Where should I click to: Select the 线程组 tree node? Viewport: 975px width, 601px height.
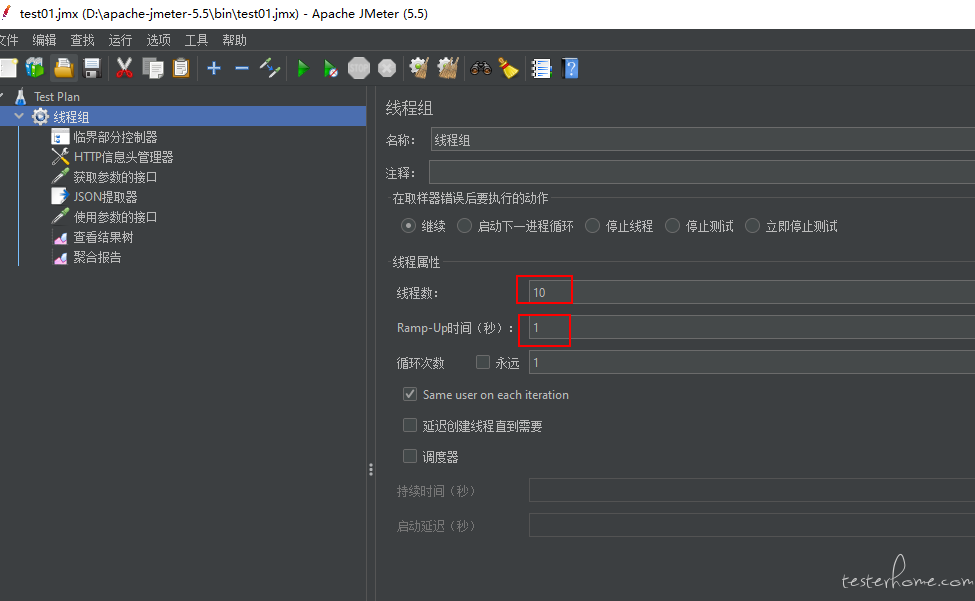(71, 117)
